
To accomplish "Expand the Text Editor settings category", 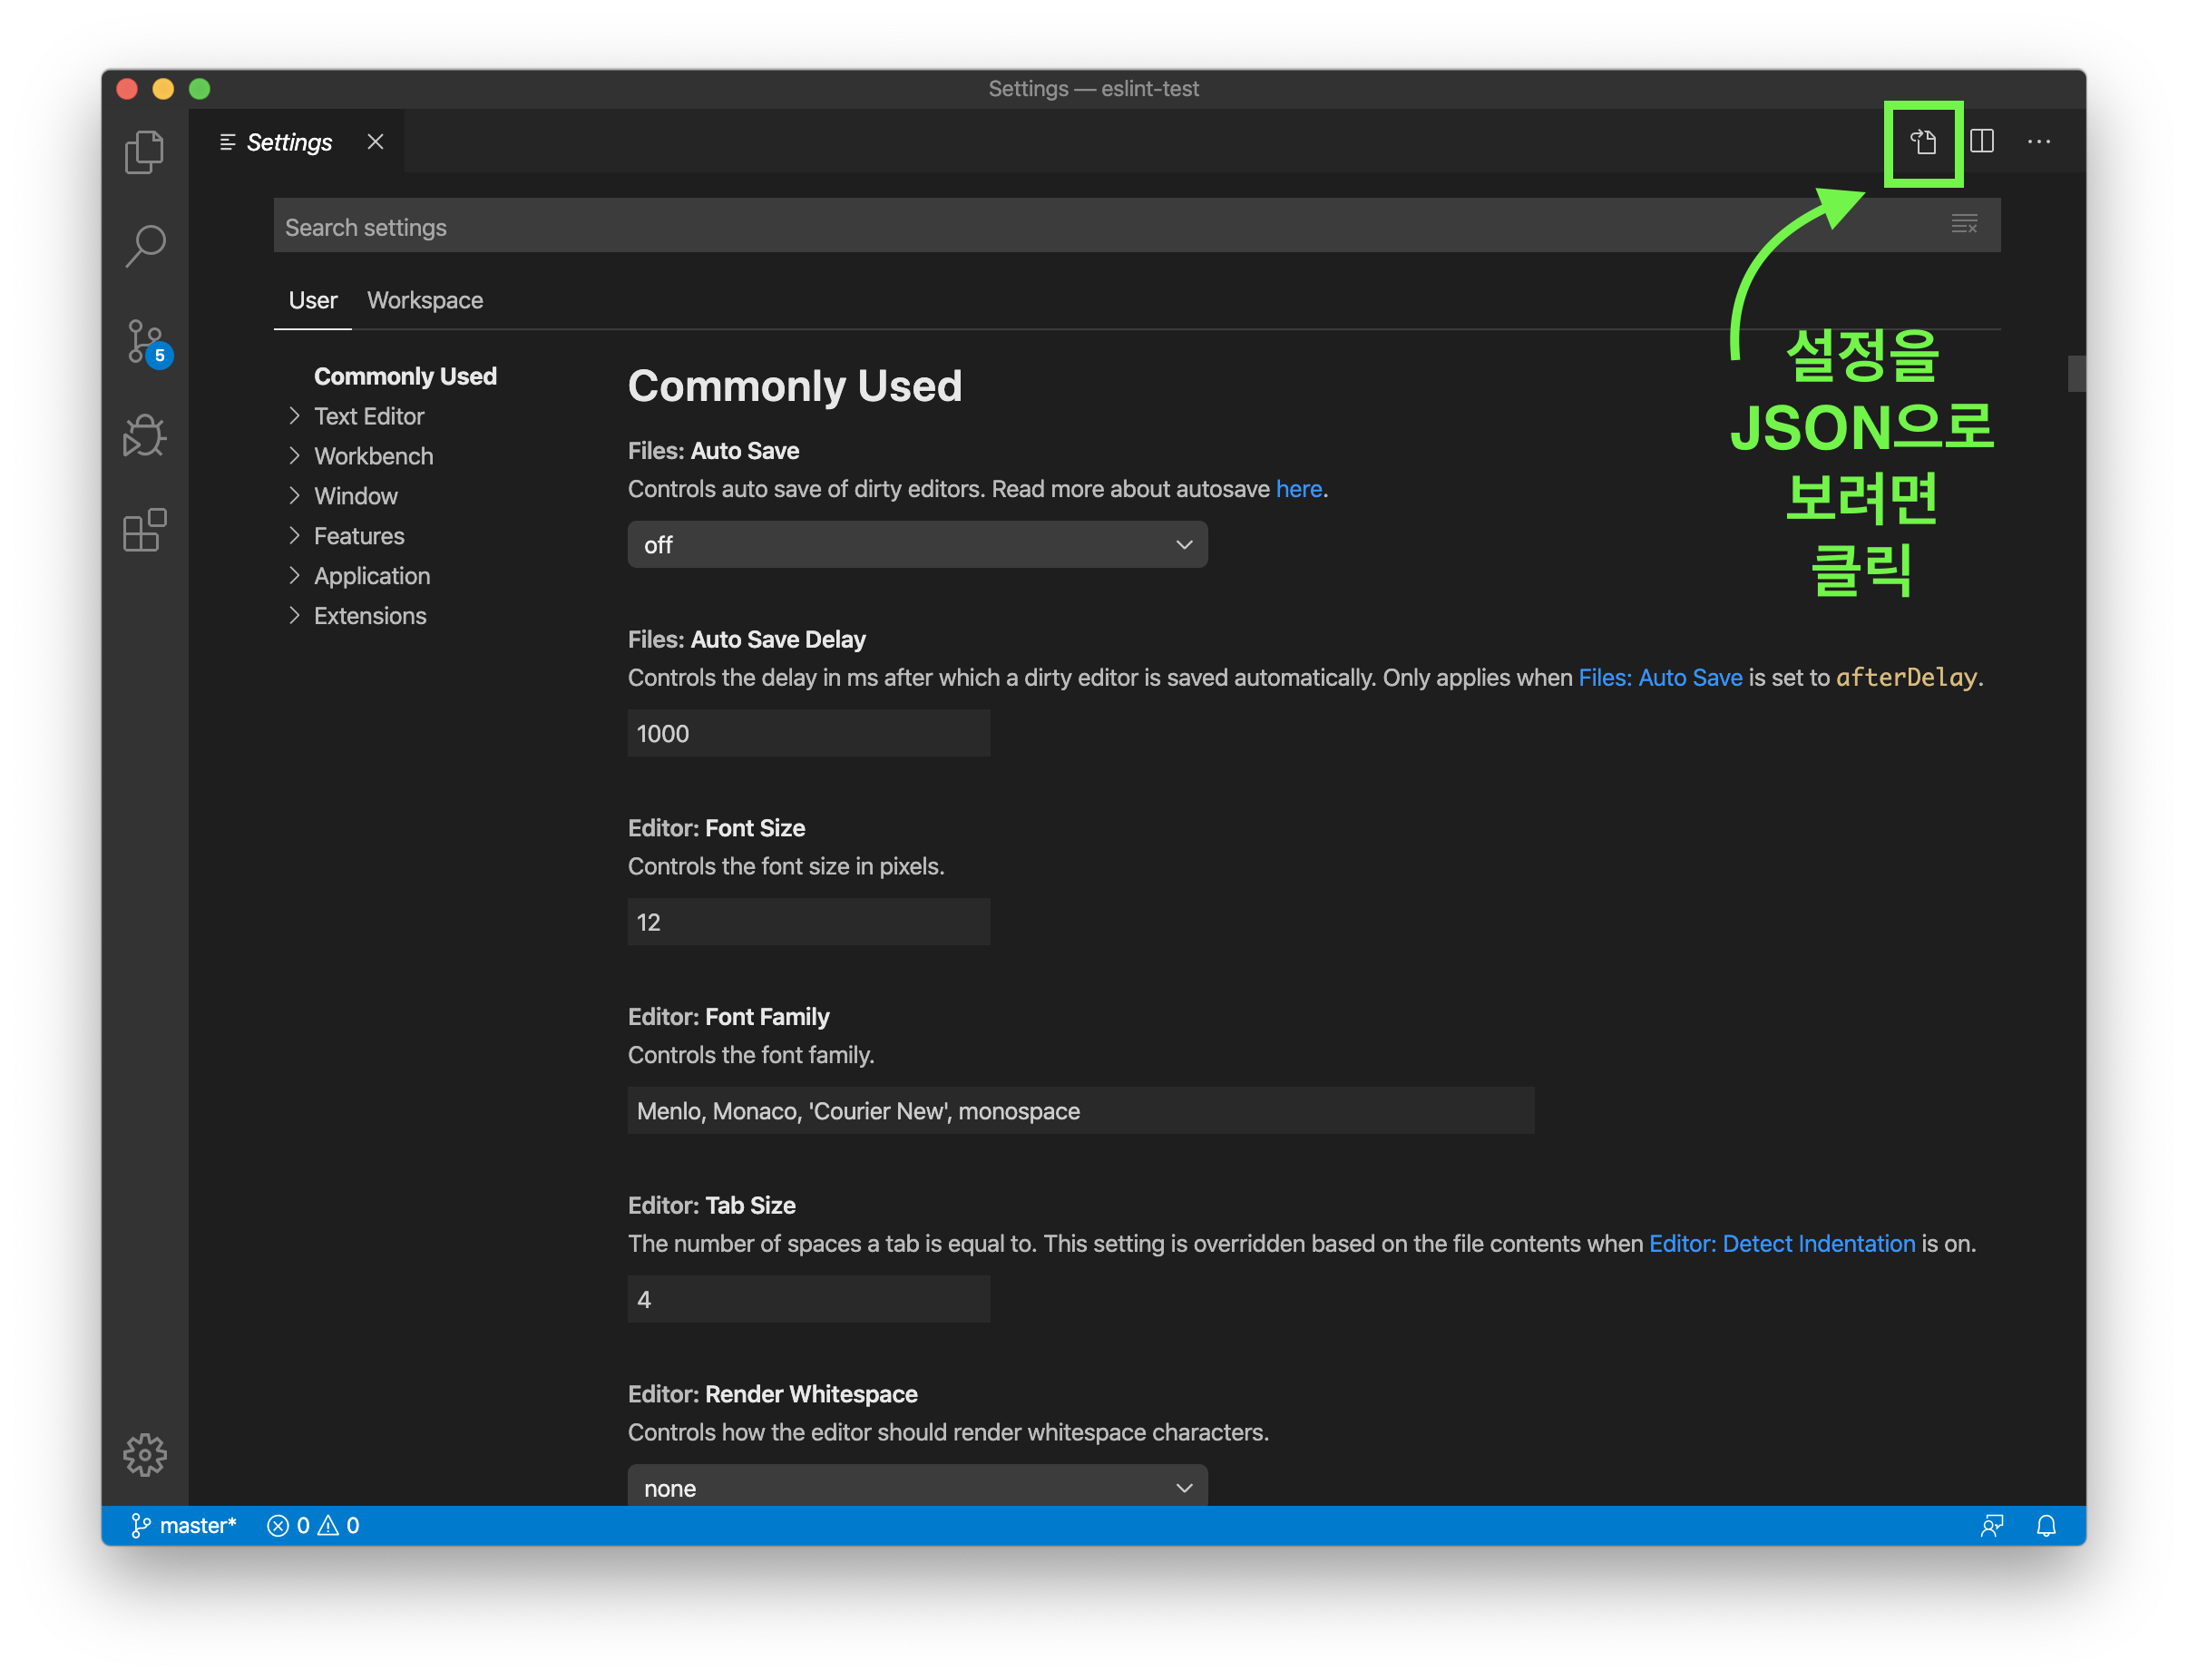I will click(x=368, y=416).
